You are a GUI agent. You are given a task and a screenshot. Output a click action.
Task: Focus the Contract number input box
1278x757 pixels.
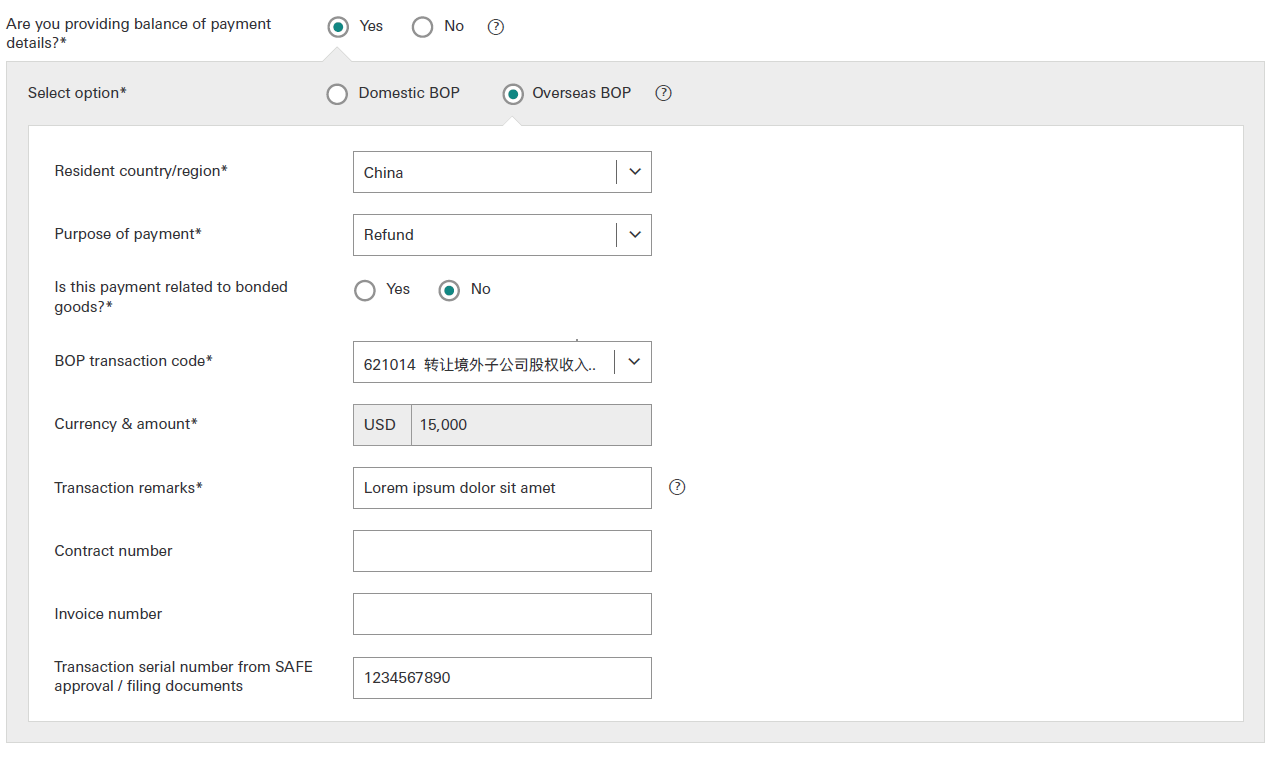[x=501, y=551]
